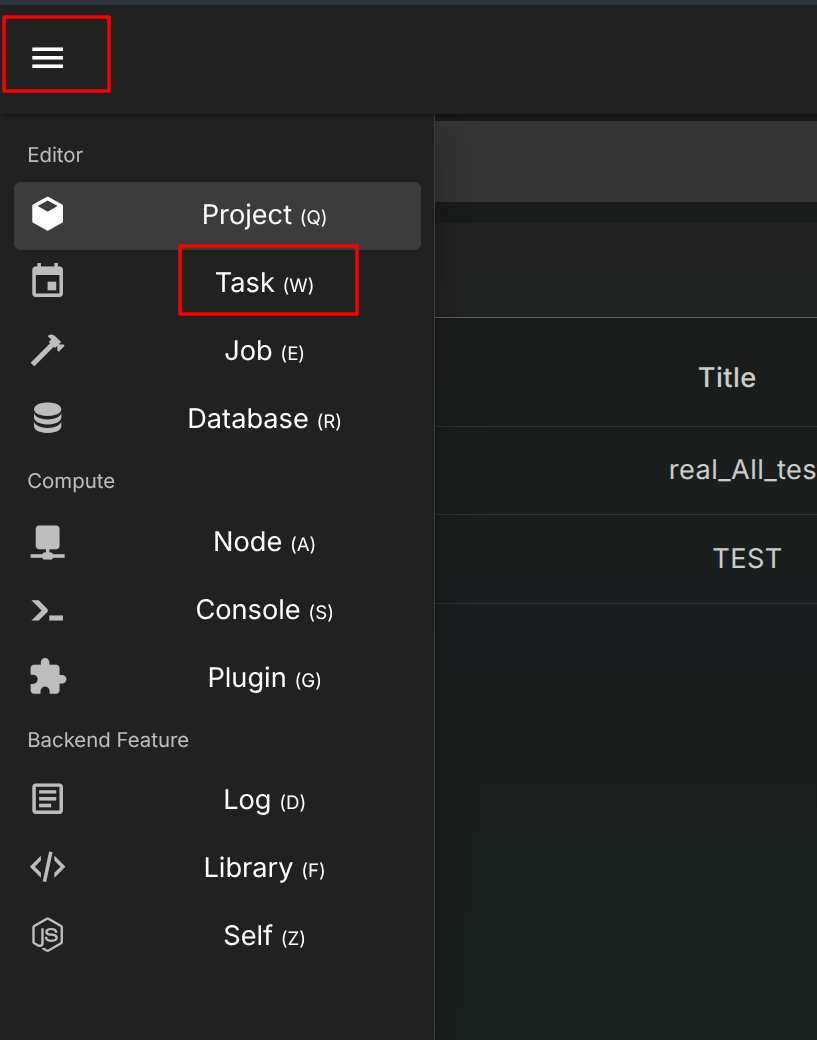The image size is (817, 1040).
Task: Select the real_All_tes project row
Action: click(x=742, y=470)
